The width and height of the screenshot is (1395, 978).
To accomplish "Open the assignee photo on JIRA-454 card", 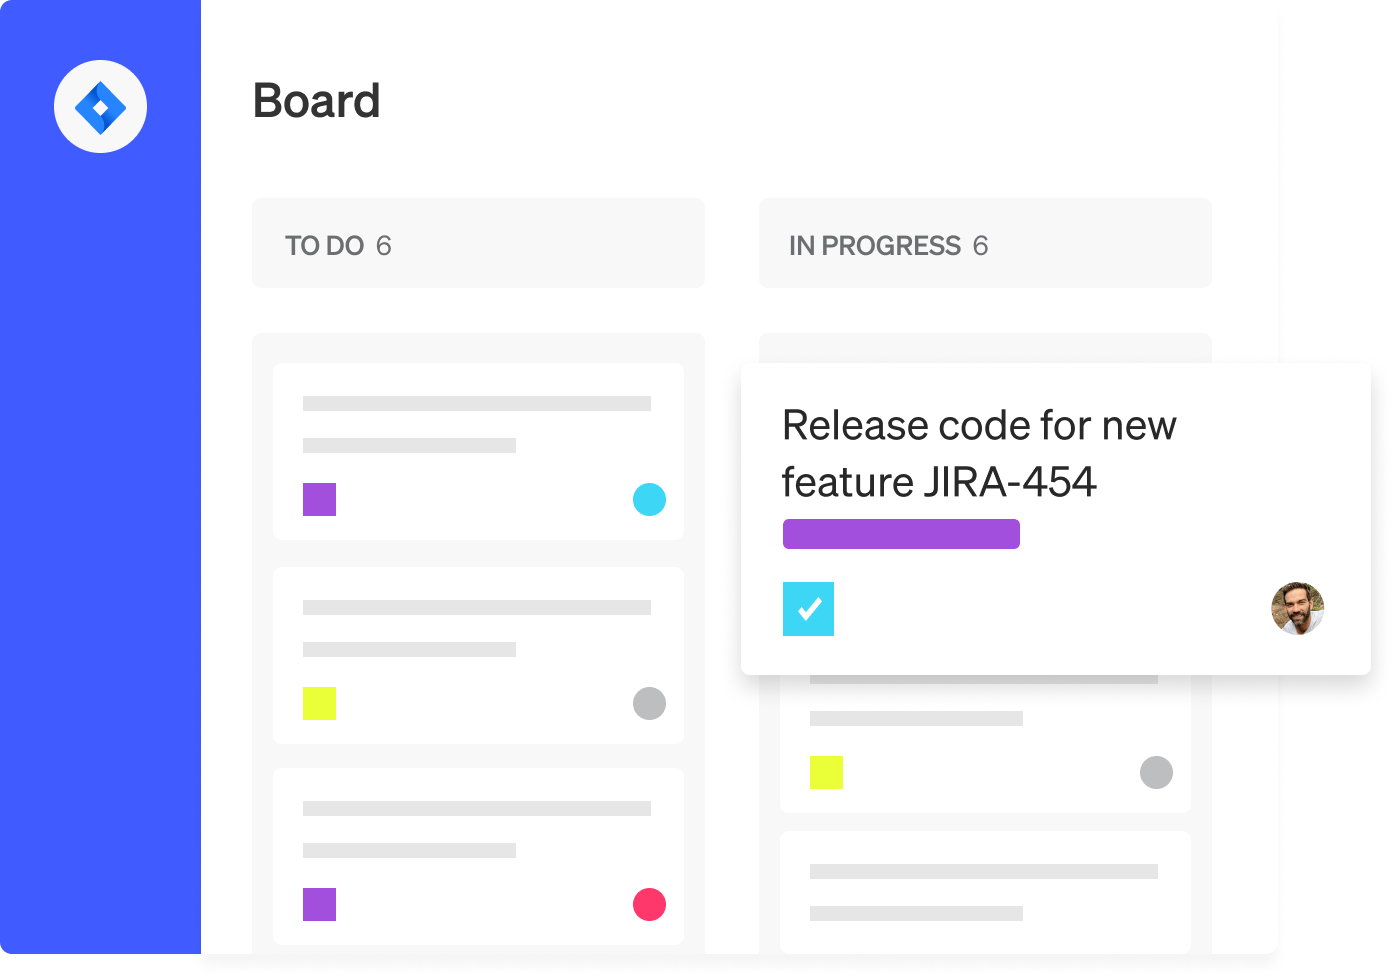I will [1297, 608].
